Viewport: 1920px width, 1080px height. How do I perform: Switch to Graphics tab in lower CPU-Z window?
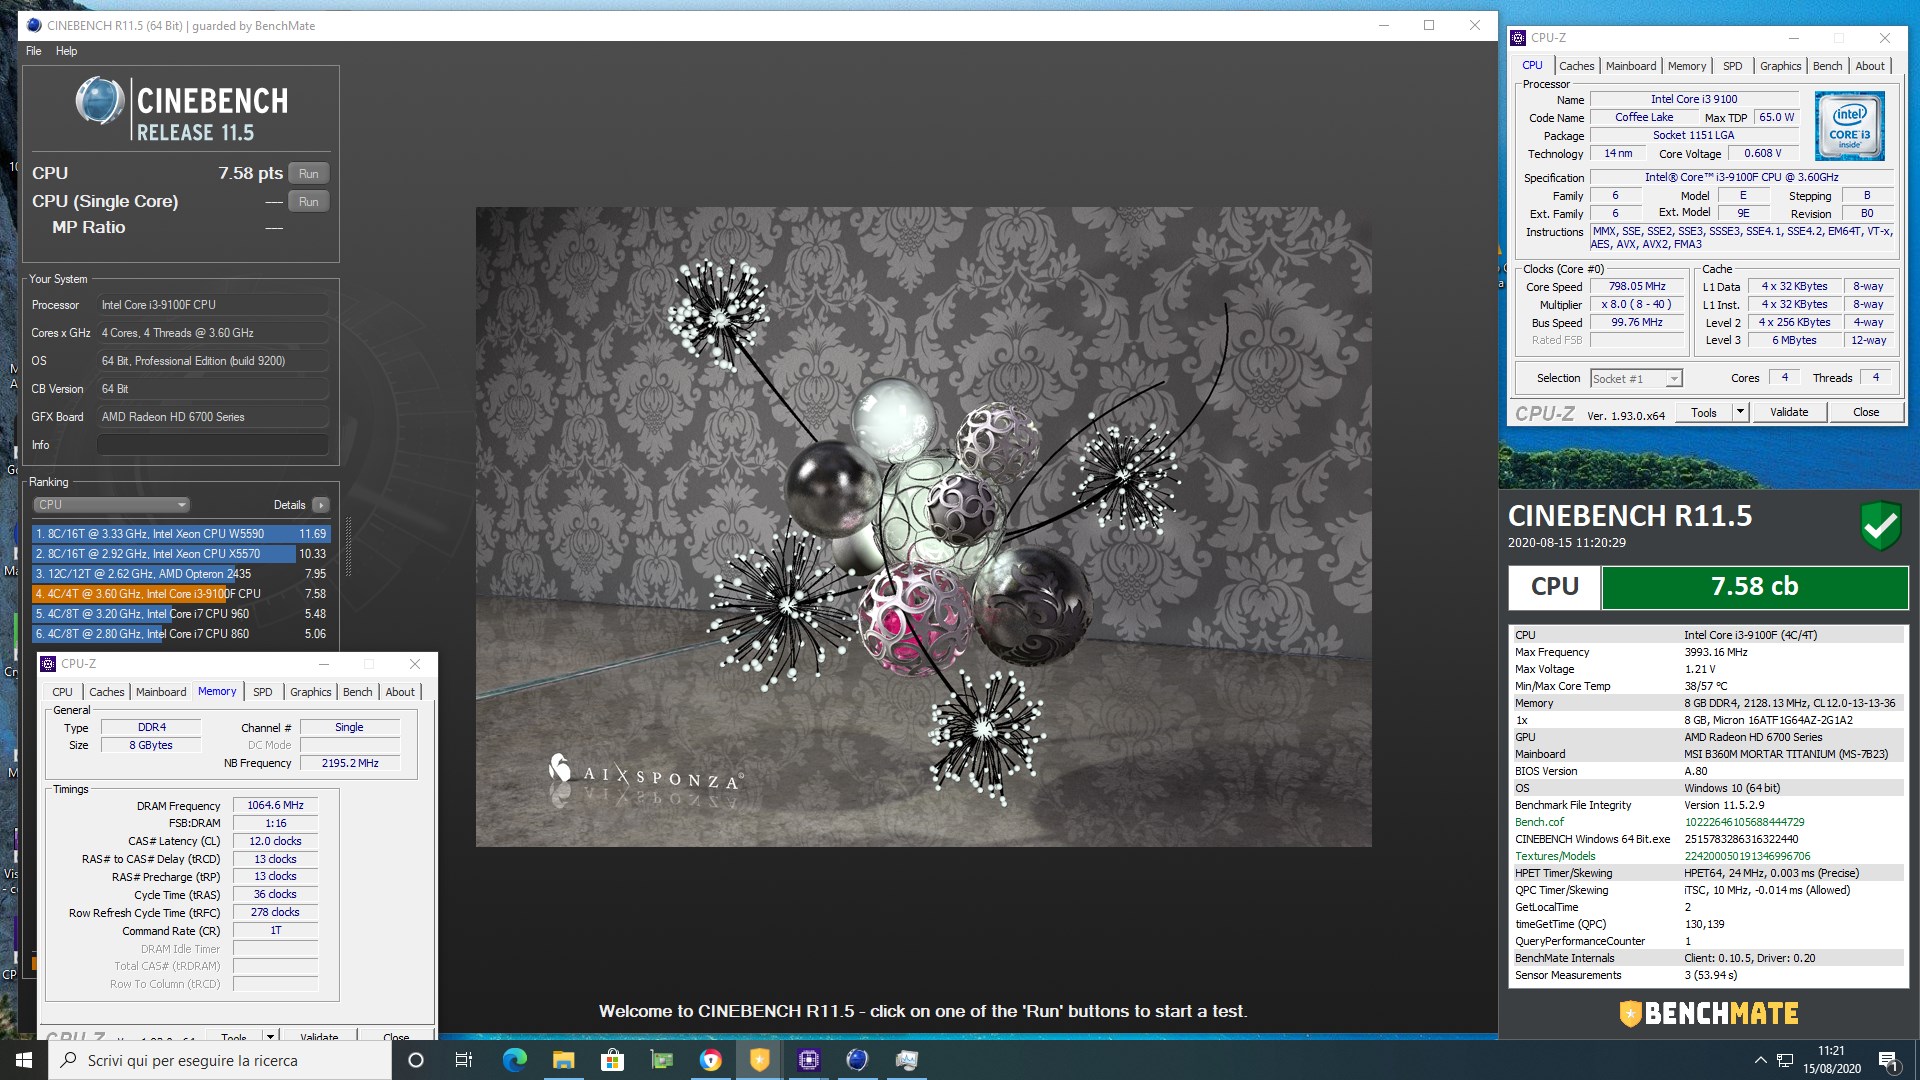pyautogui.click(x=310, y=692)
